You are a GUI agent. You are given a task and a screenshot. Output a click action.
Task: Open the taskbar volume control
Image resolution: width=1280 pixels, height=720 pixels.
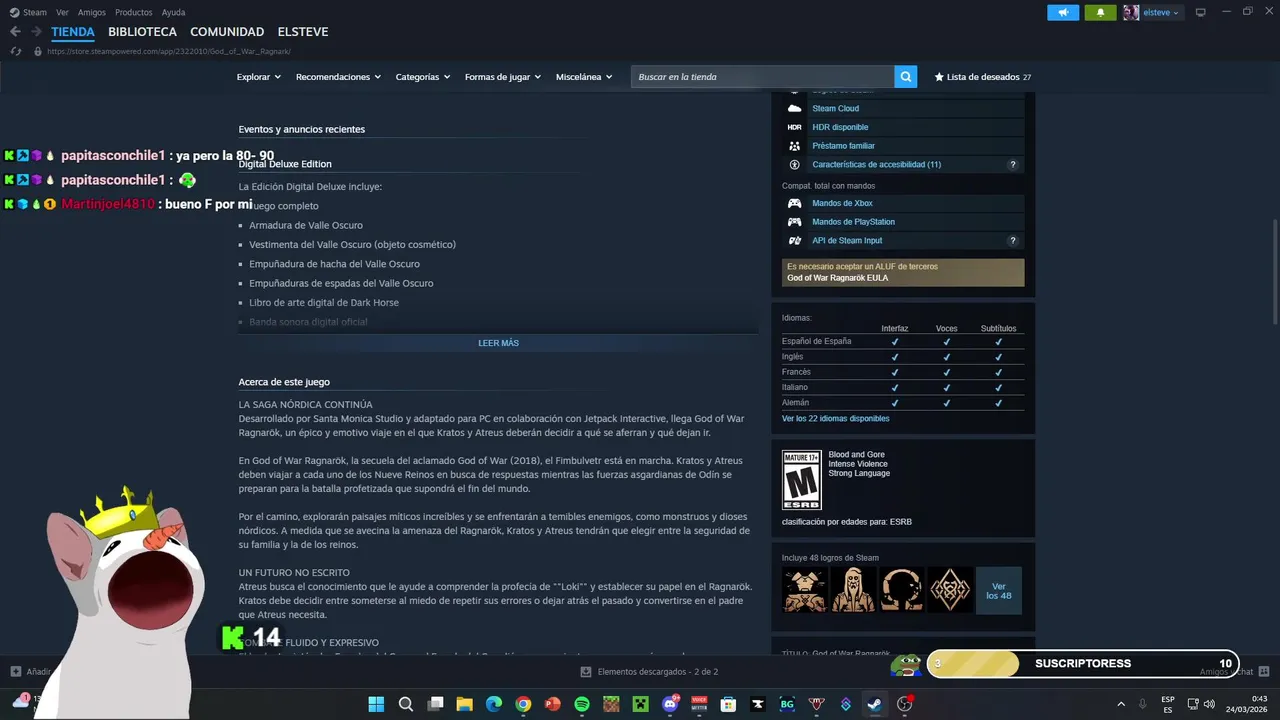coord(1210,704)
